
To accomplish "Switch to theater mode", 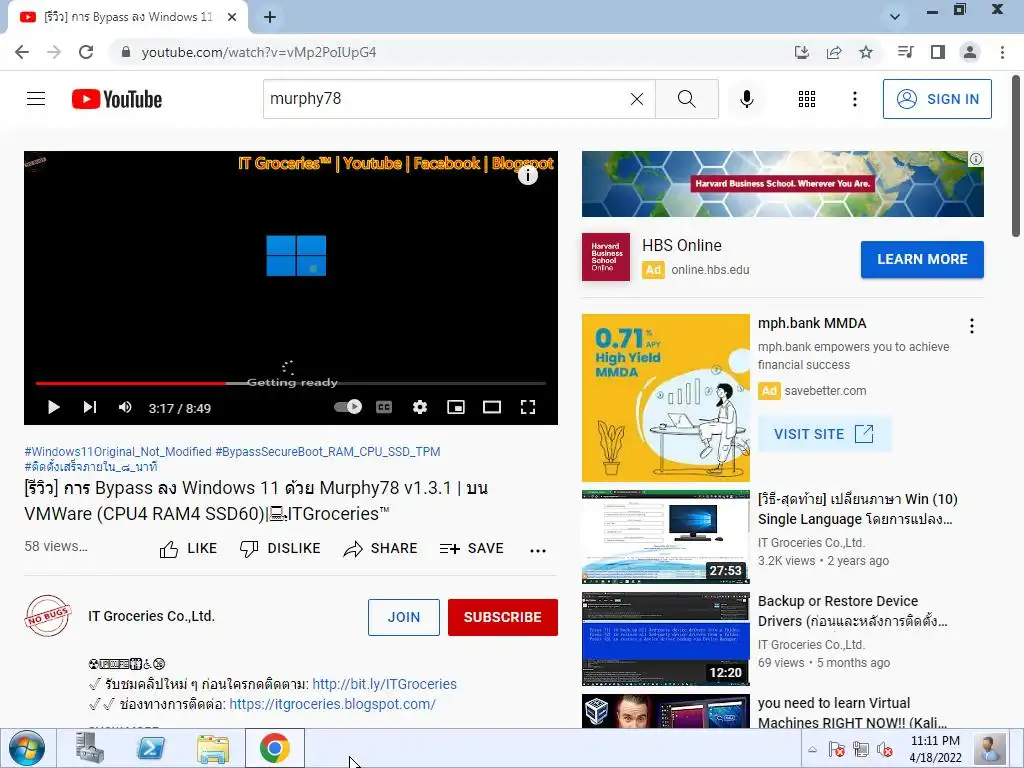I will pos(492,408).
